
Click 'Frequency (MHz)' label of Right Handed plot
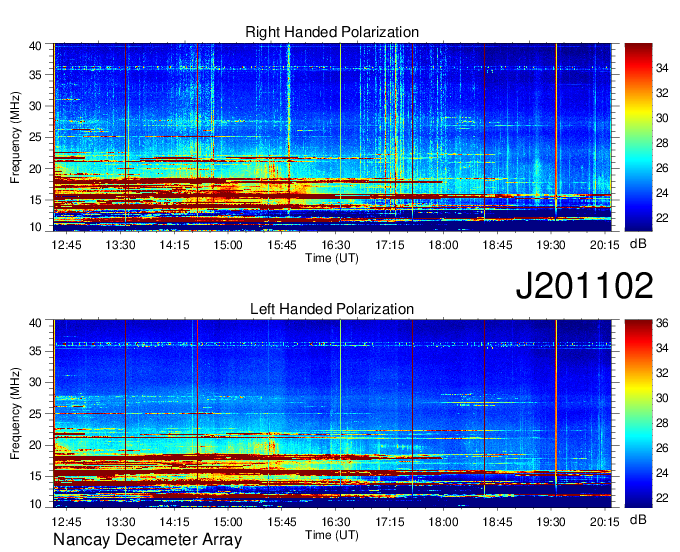coord(15,137)
